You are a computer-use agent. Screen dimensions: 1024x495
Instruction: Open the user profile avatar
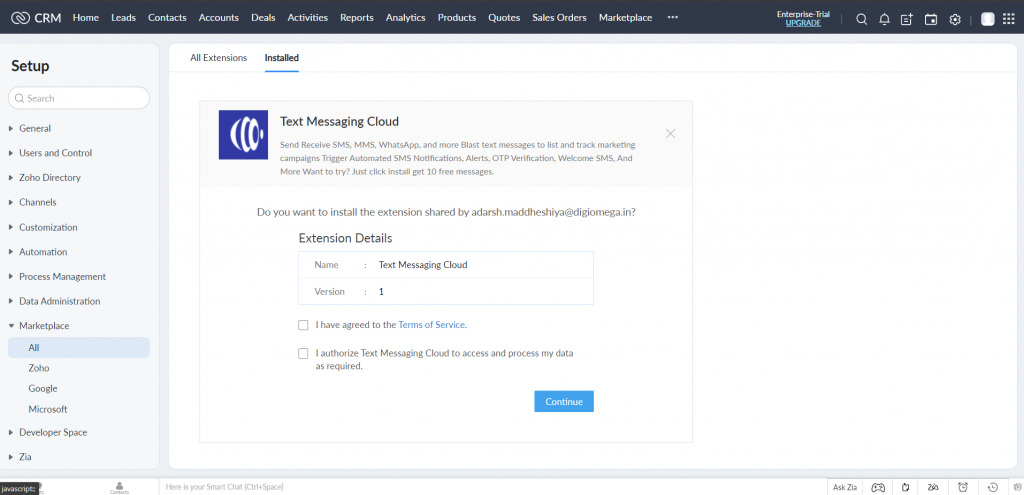[987, 19]
